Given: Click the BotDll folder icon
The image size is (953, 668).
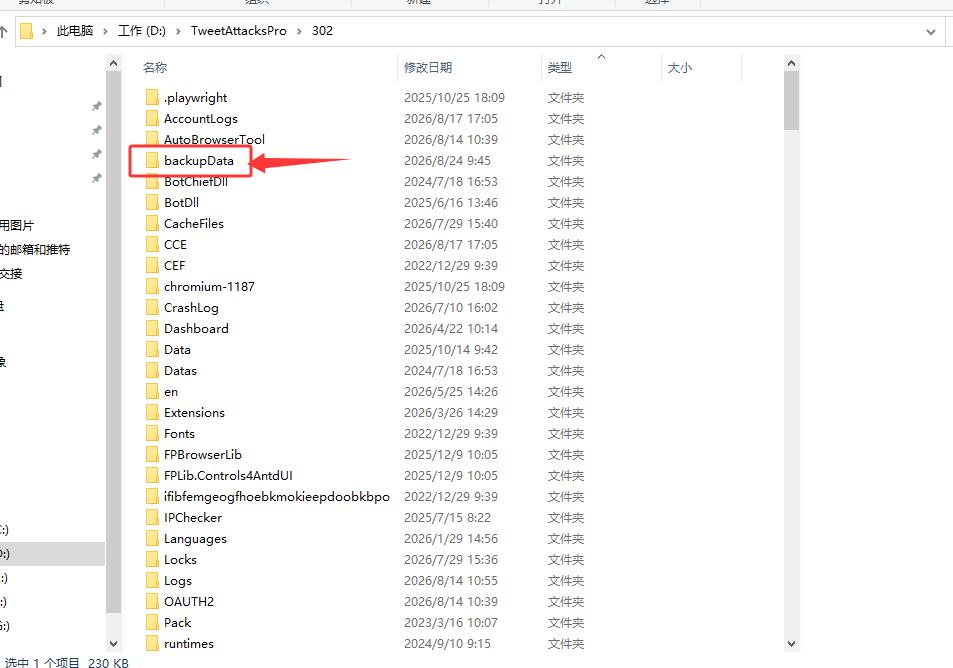Looking at the screenshot, I should tap(152, 202).
